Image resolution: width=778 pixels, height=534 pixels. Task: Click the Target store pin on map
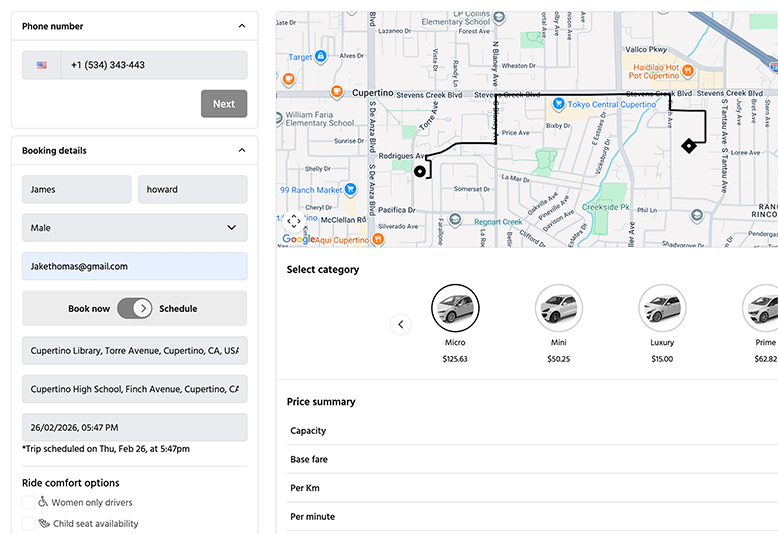coord(321,56)
